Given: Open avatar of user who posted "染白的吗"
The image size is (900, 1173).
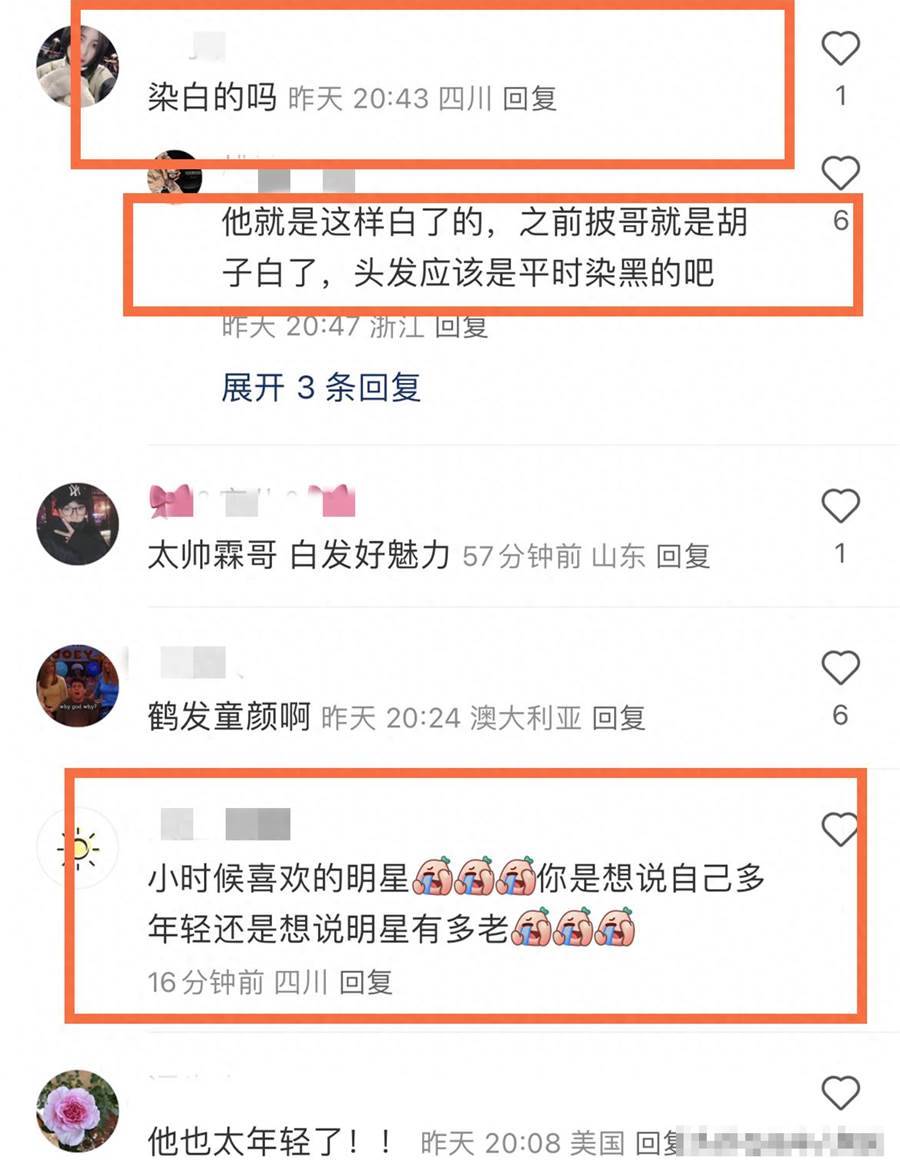Looking at the screenshot, I should (x=77, y=65).
